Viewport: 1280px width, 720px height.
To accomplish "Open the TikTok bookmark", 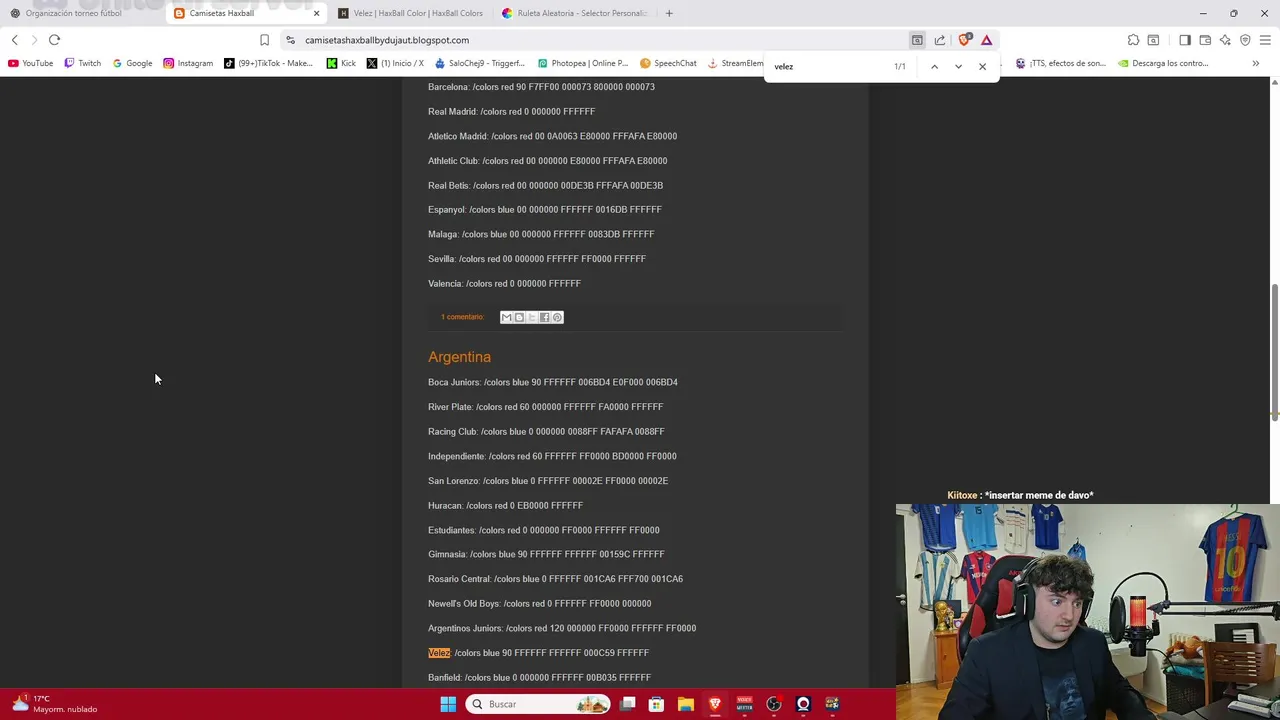I will click(268, 63).
